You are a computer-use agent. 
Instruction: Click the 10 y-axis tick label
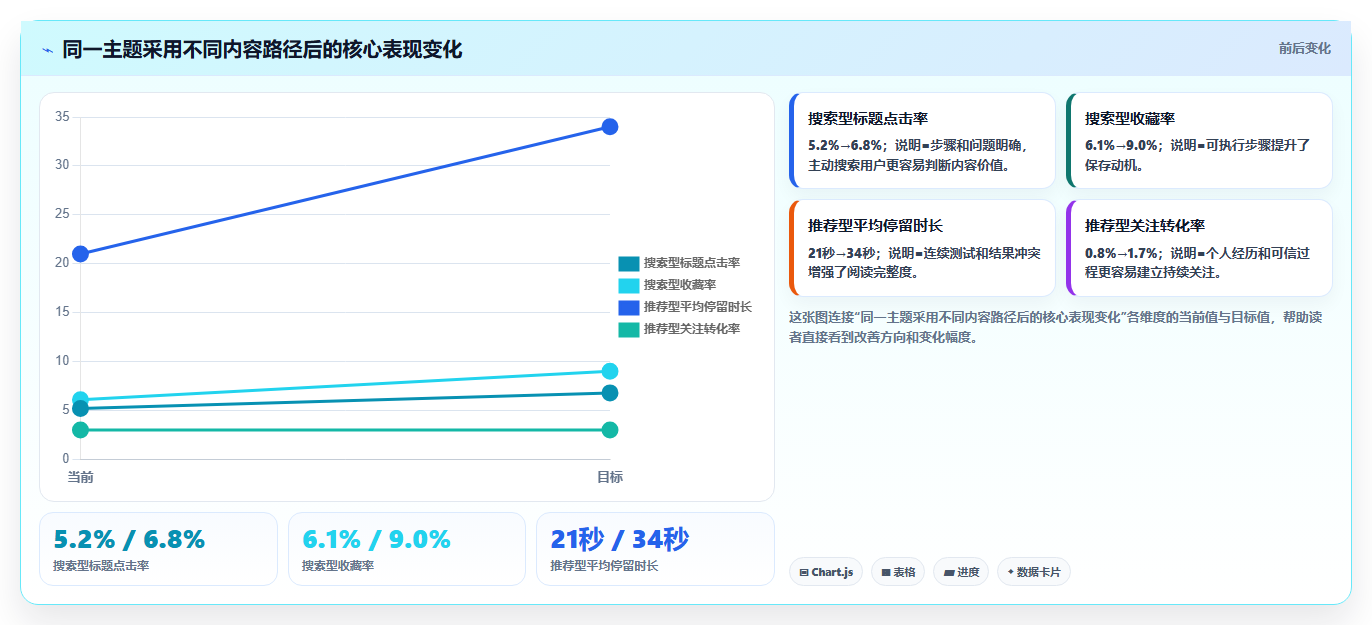pos(62,361)
